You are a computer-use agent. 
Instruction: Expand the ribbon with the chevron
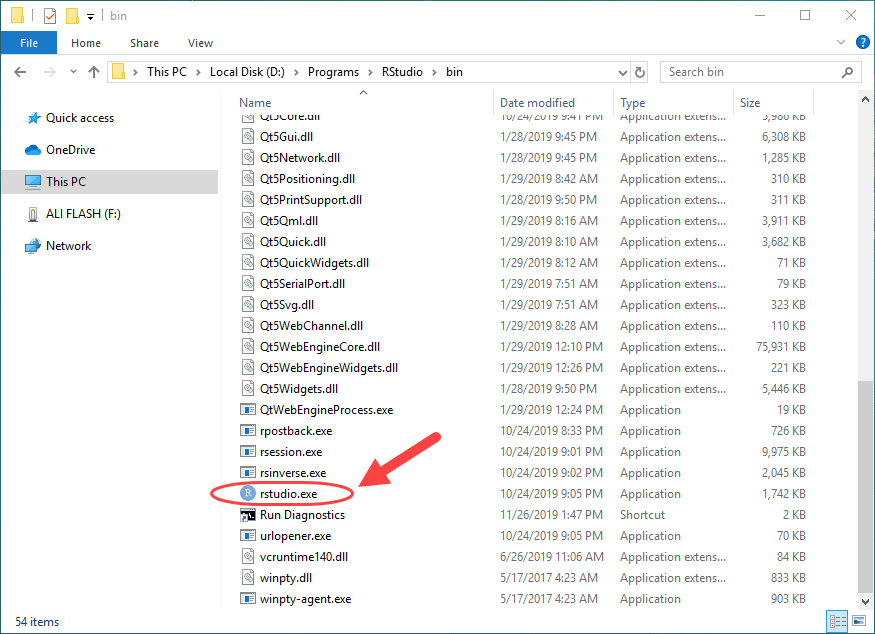(841, 42)
